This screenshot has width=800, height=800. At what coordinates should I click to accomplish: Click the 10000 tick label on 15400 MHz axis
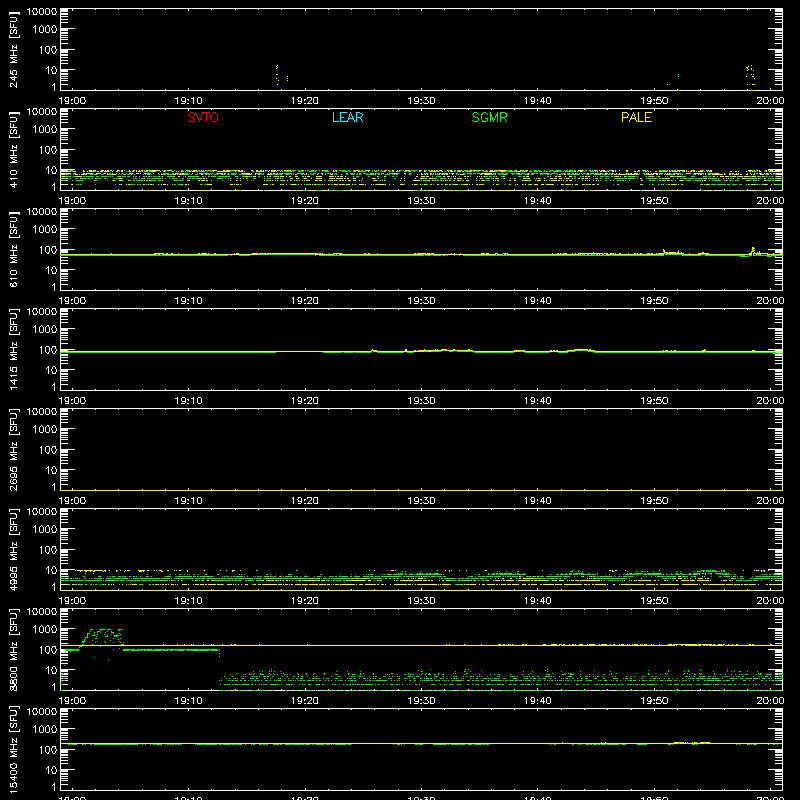[42, 712]
